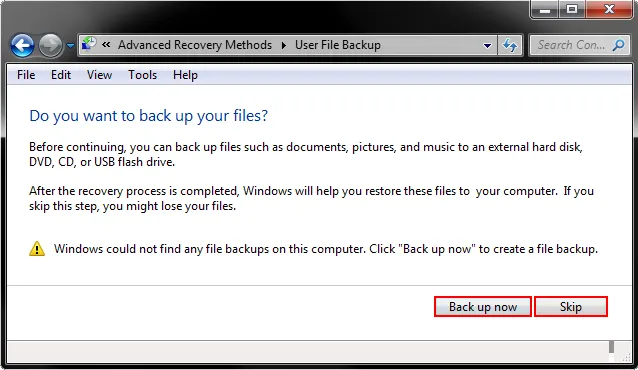The image size is (638, 370).
Task: Click the Control Panel icon in address bar
Action: click(x=89, y=44)
